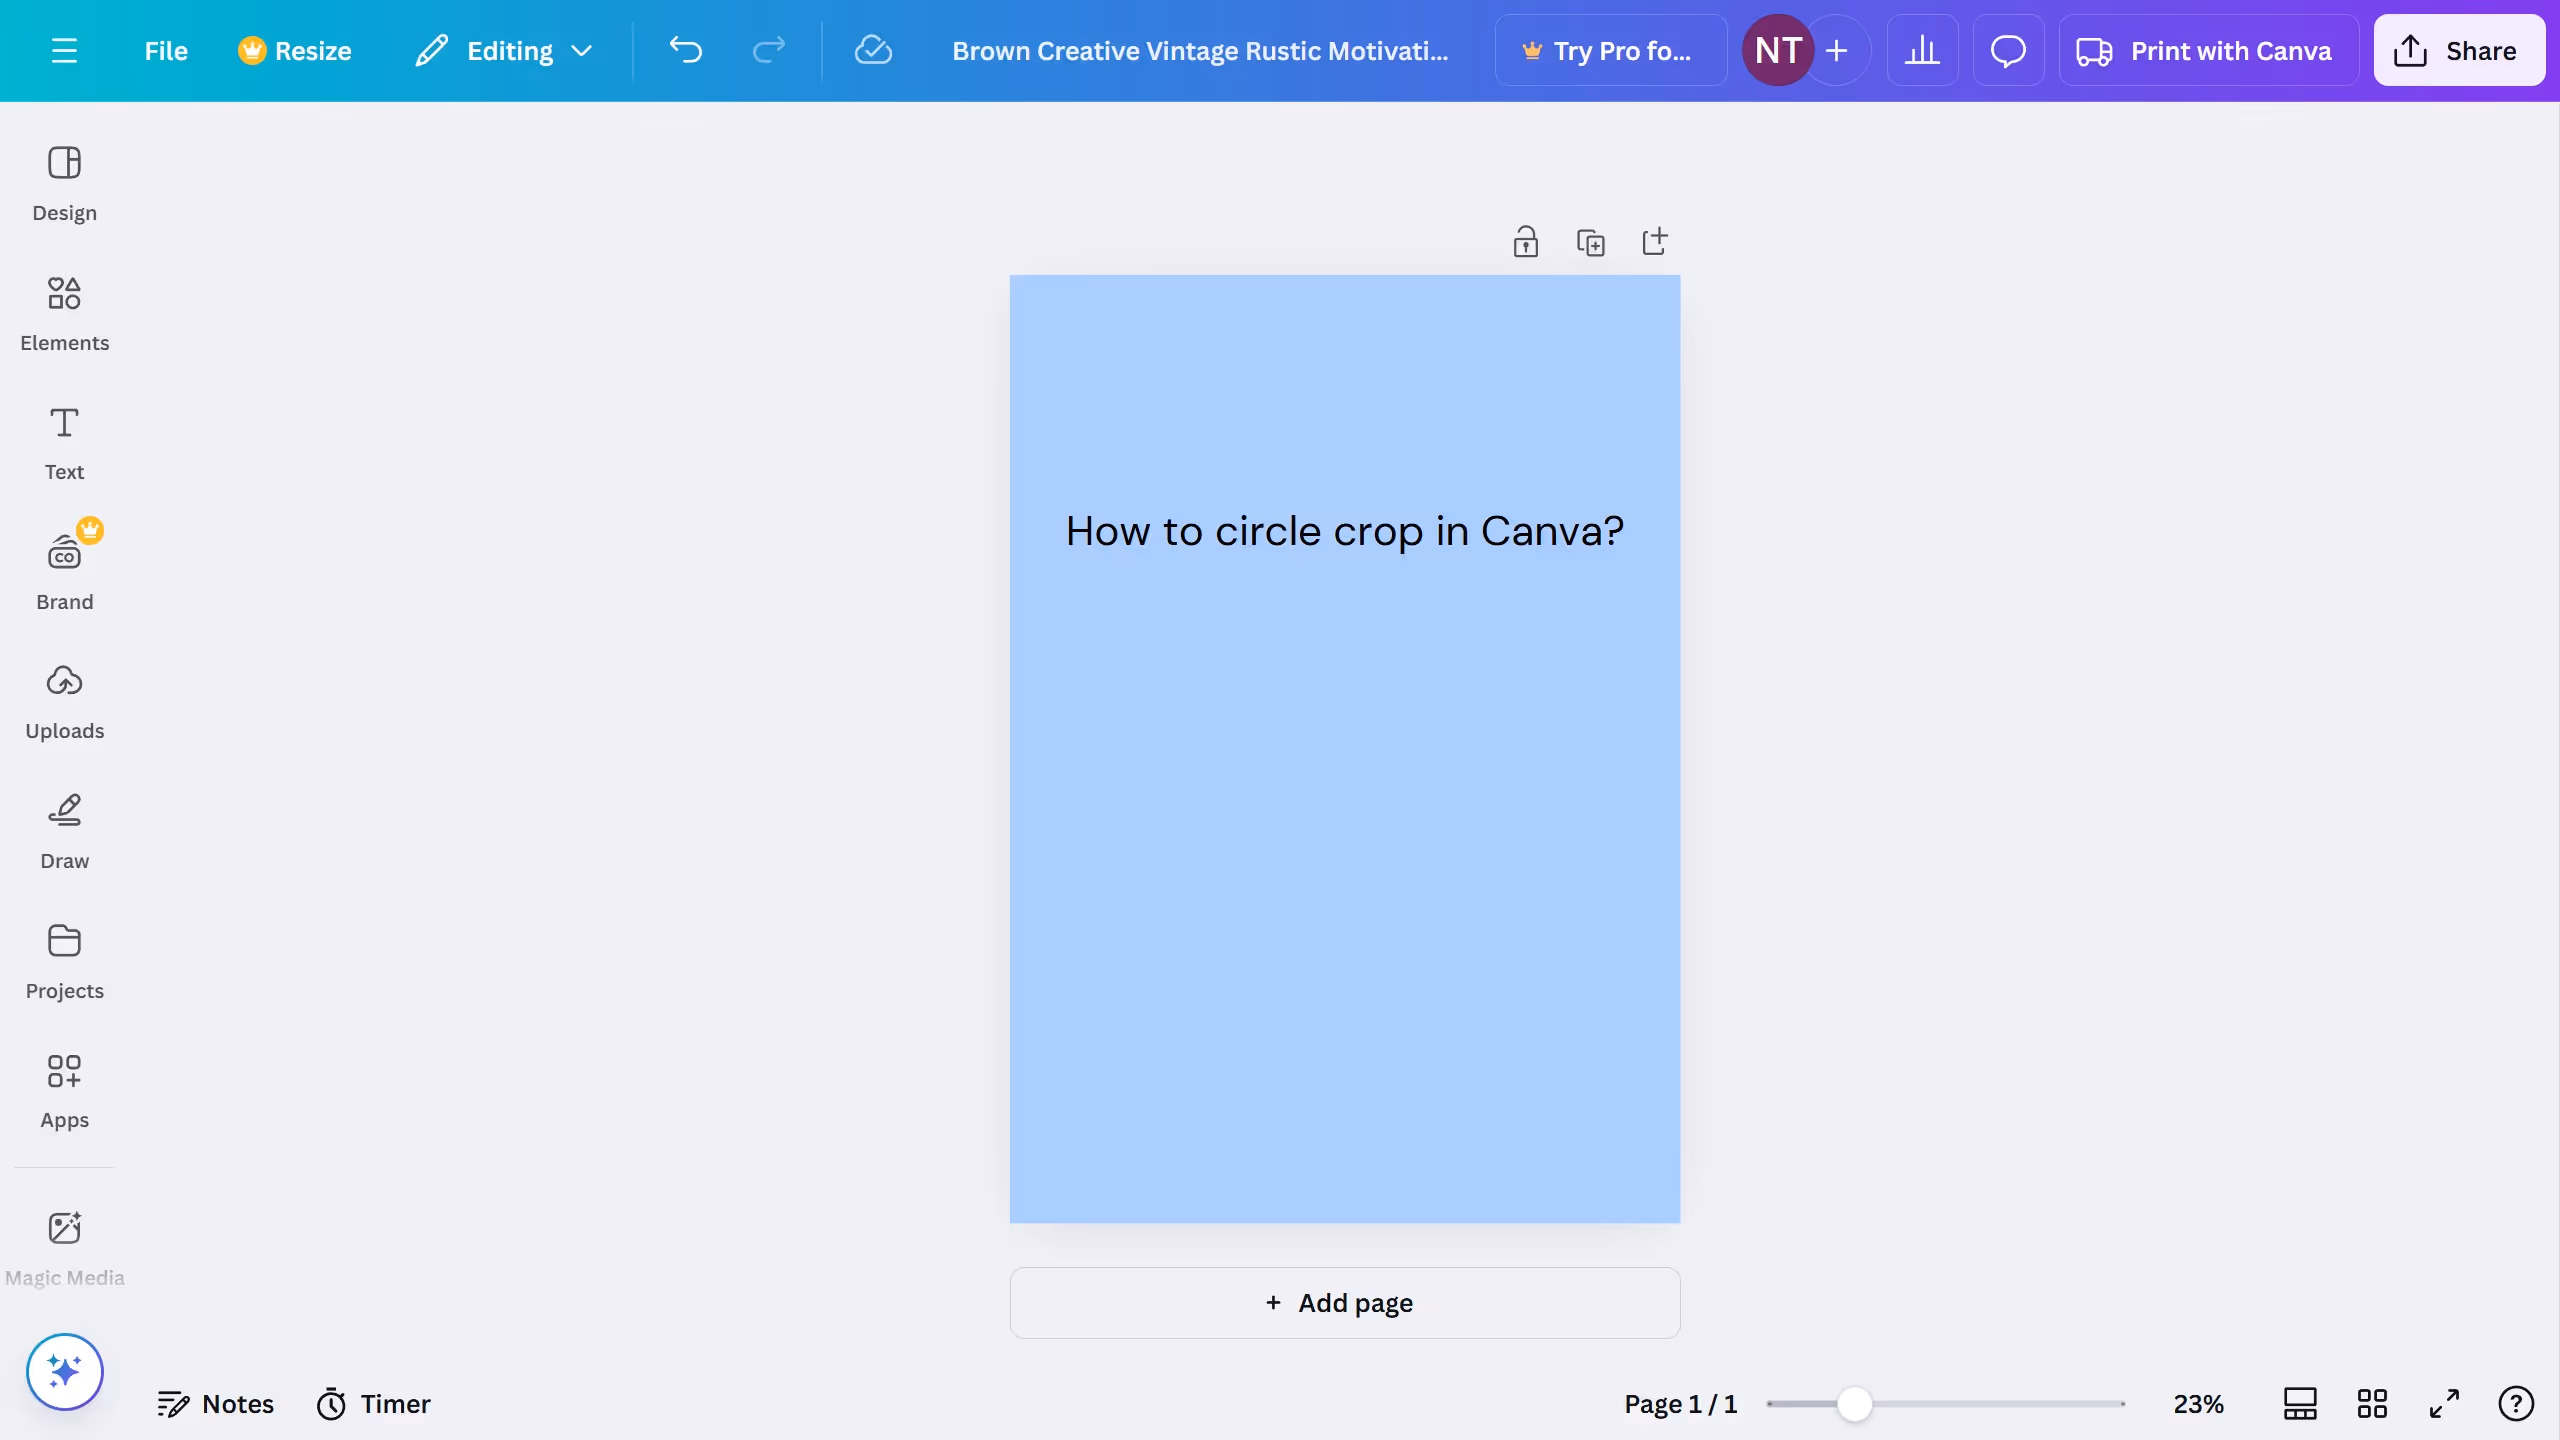Open the Uploads panel
The height and width of the screenshot is (1440, 2560).
click(x=65, y=700)
